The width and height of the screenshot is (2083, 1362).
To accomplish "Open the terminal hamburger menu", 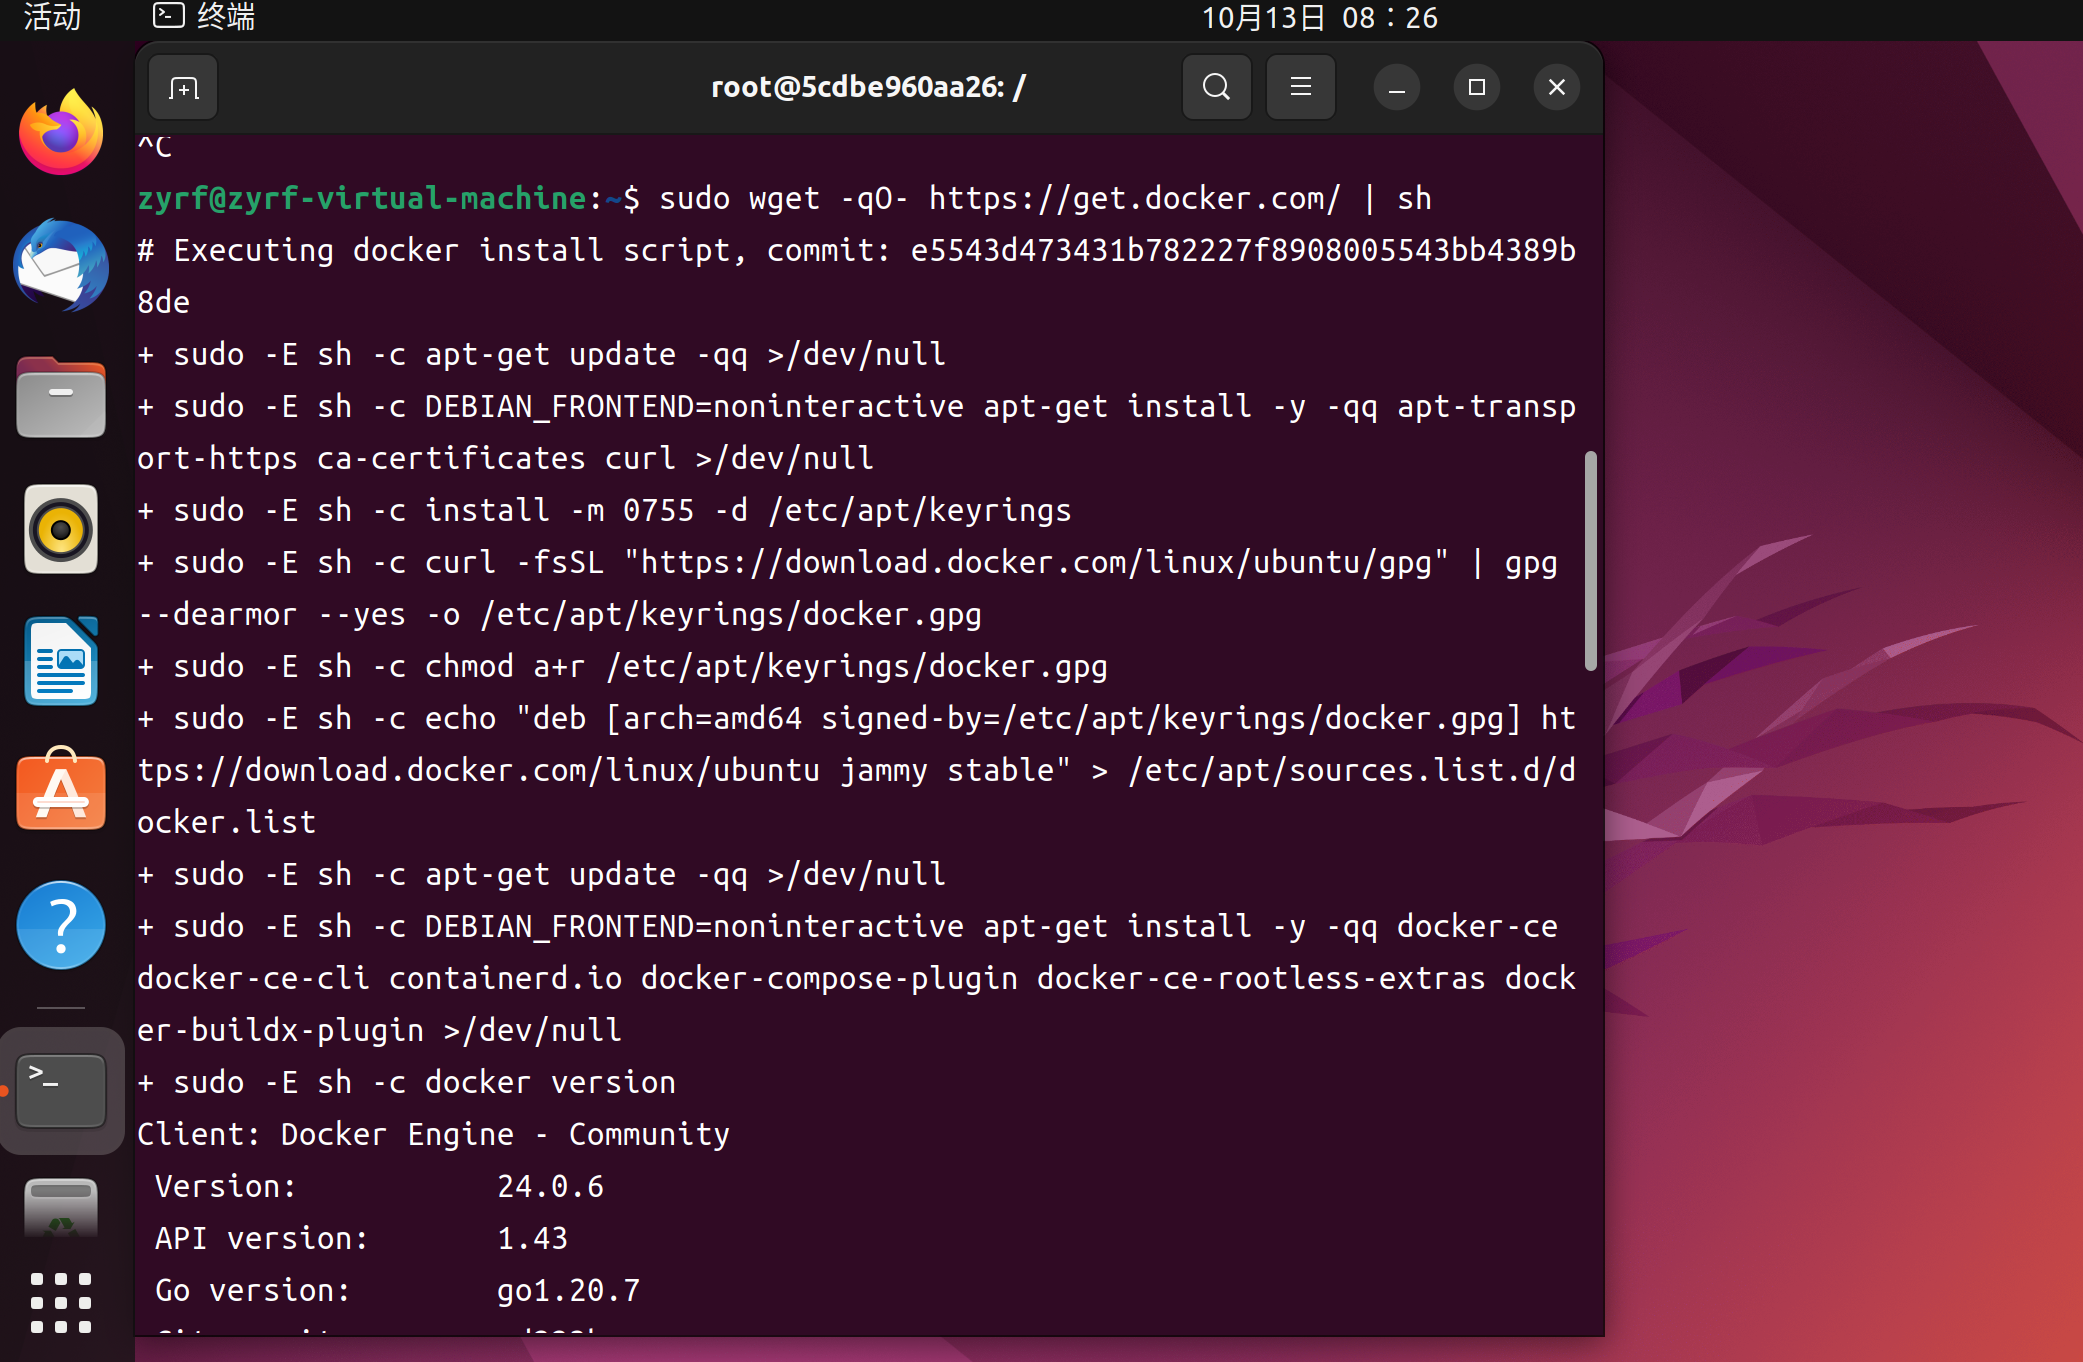I will (1300, 88).
